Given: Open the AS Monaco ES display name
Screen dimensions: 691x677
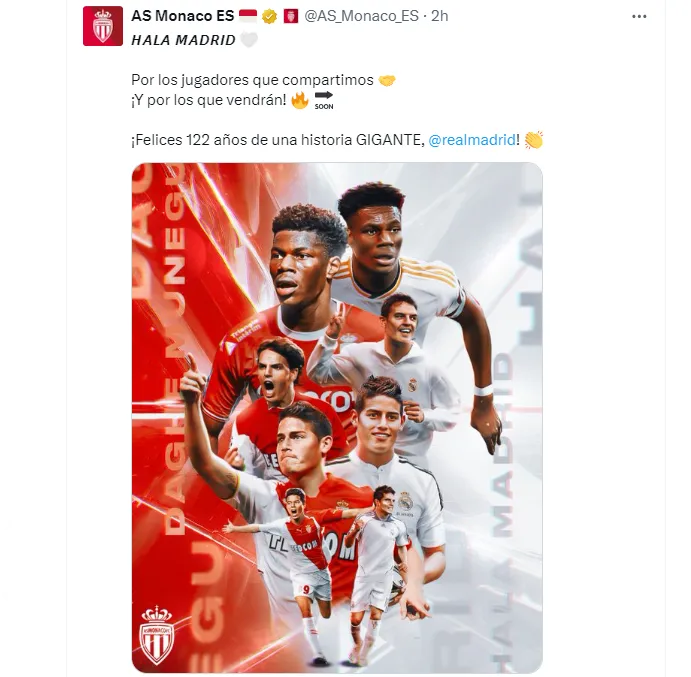Looking at the screenshot, I should click(182, 16).
